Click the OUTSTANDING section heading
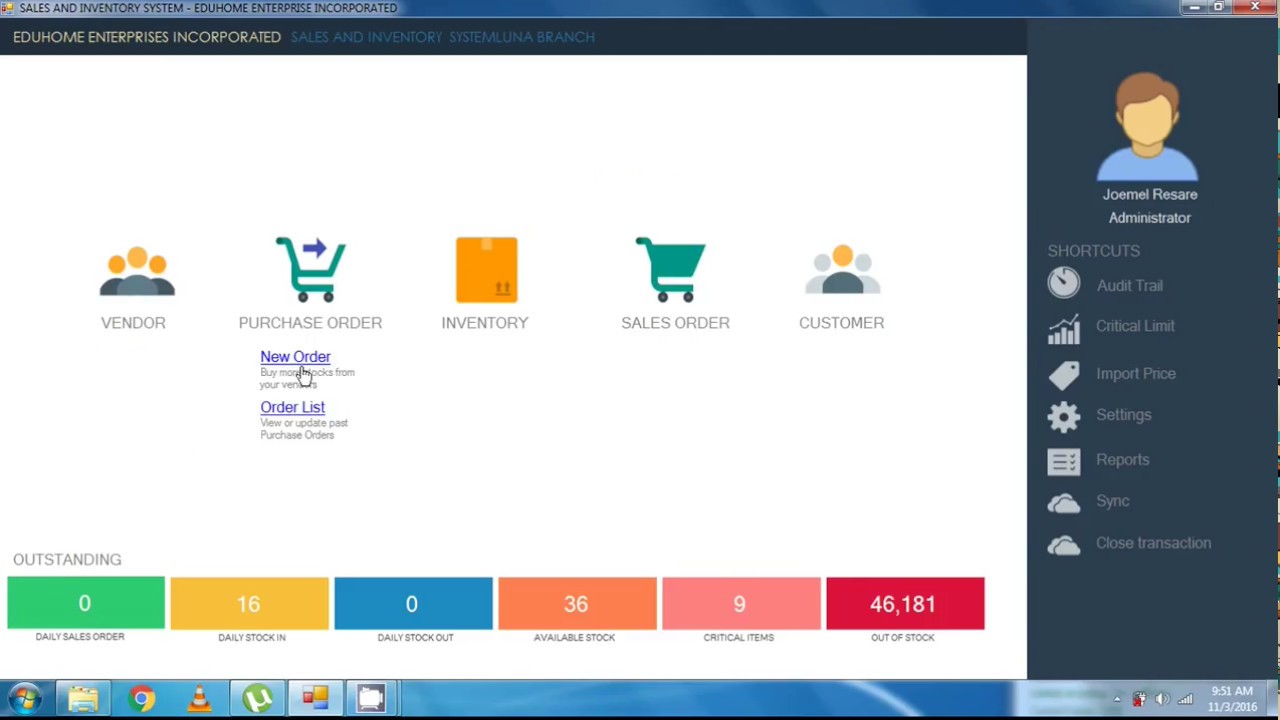The height and width of the screenshot is (720, 1280). (67, 559)
